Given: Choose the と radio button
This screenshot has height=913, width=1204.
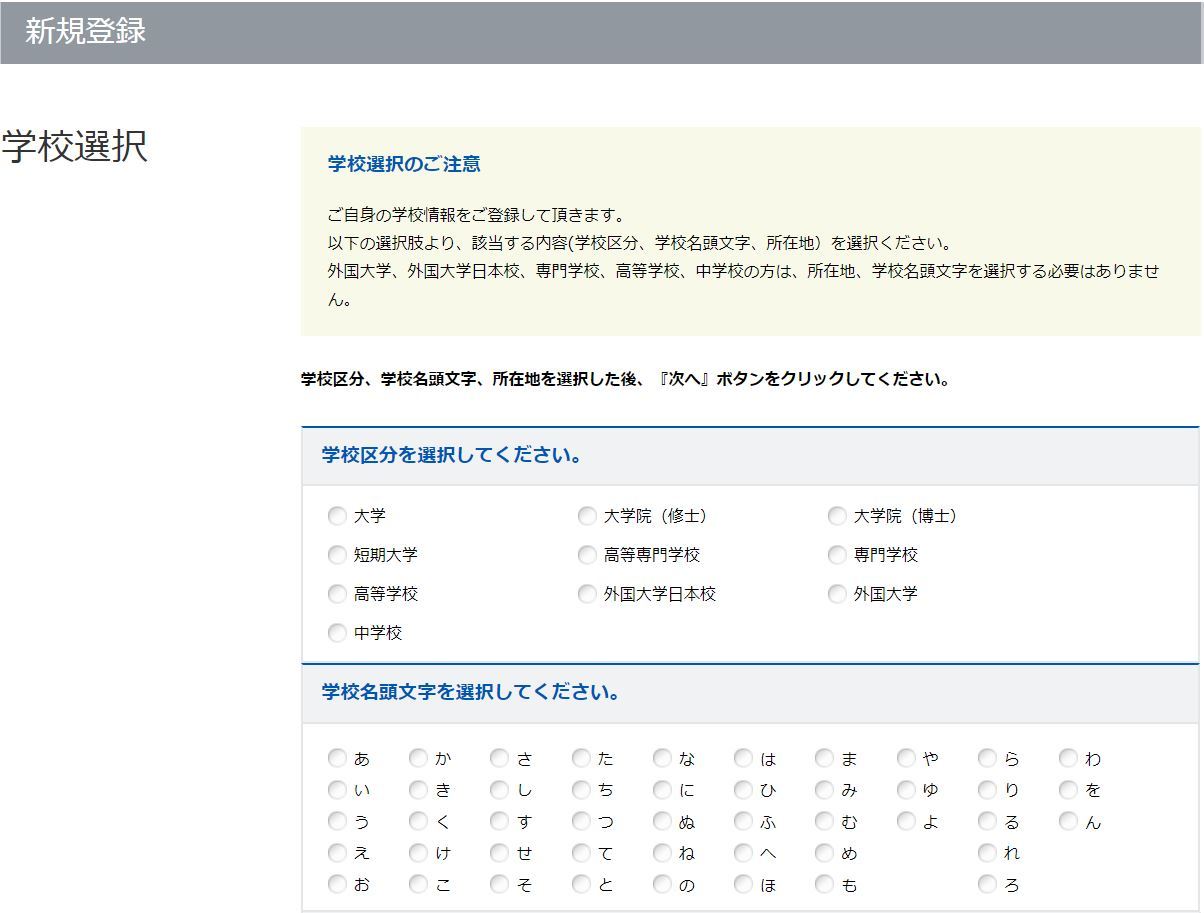Looking at the screenshot, I should 581,884.
